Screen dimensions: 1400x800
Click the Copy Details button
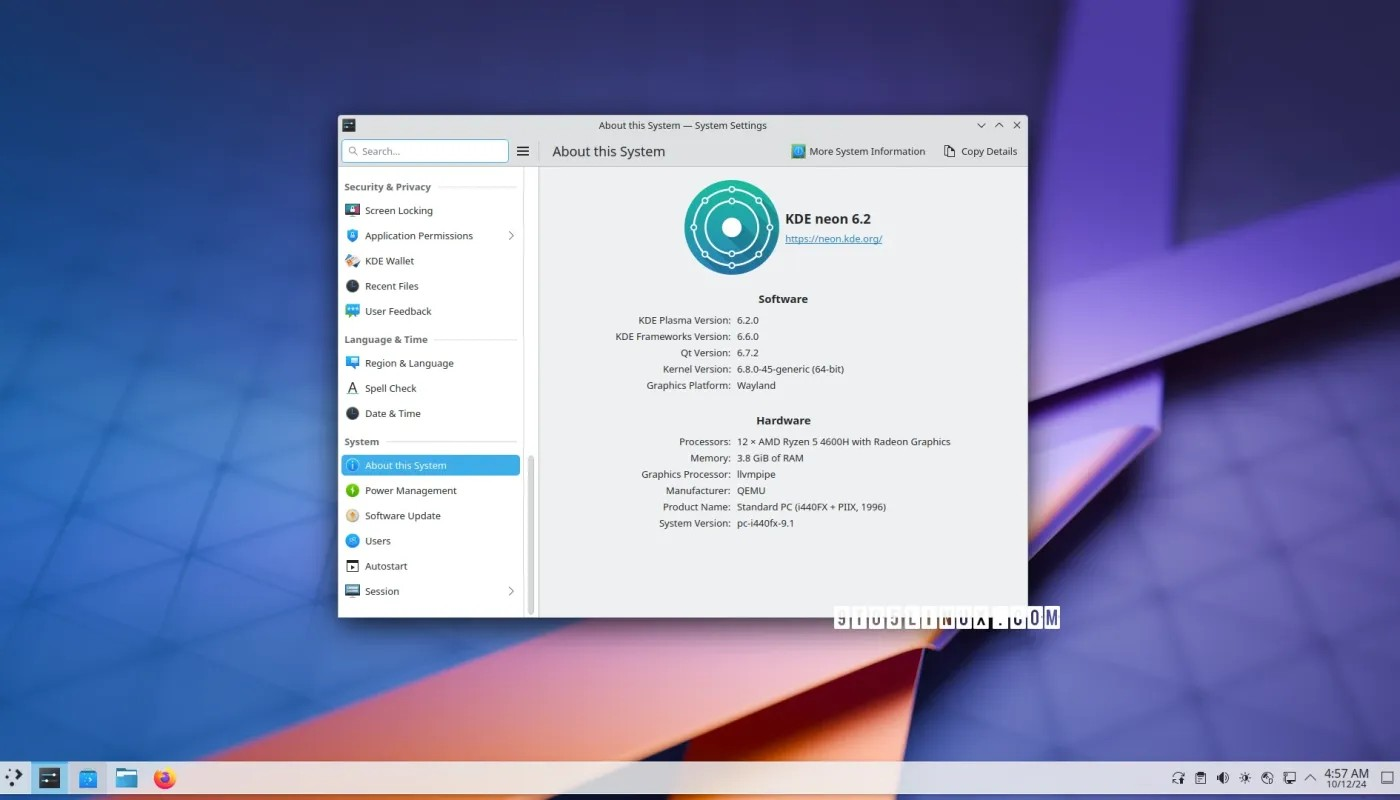pos(980,151)
